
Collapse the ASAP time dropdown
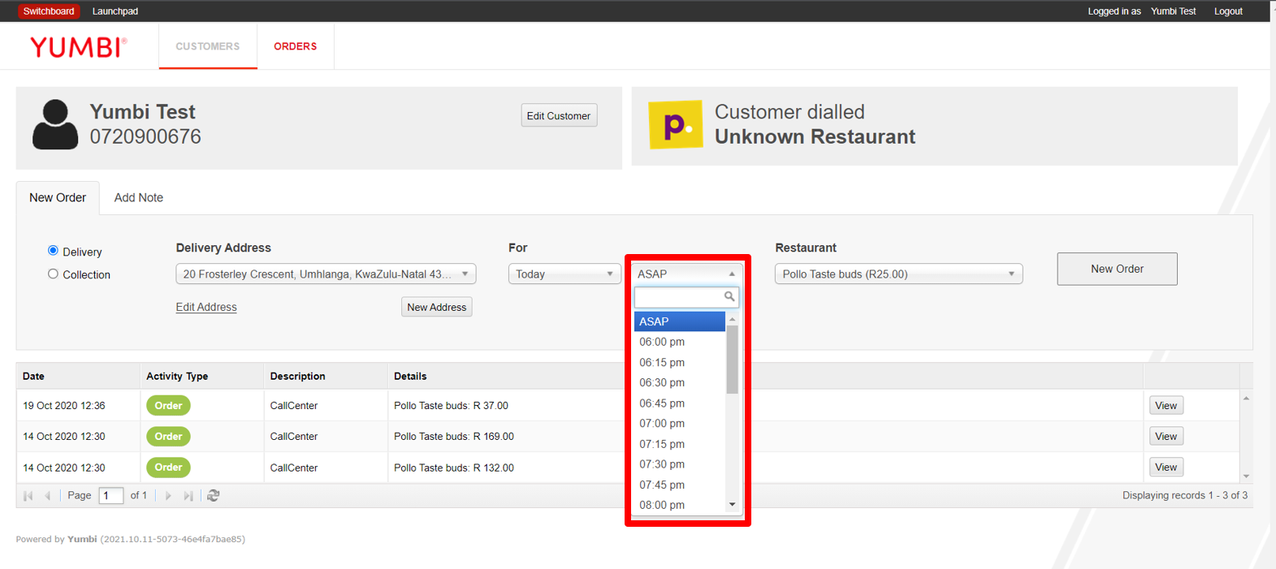click(x=687, y=274)
